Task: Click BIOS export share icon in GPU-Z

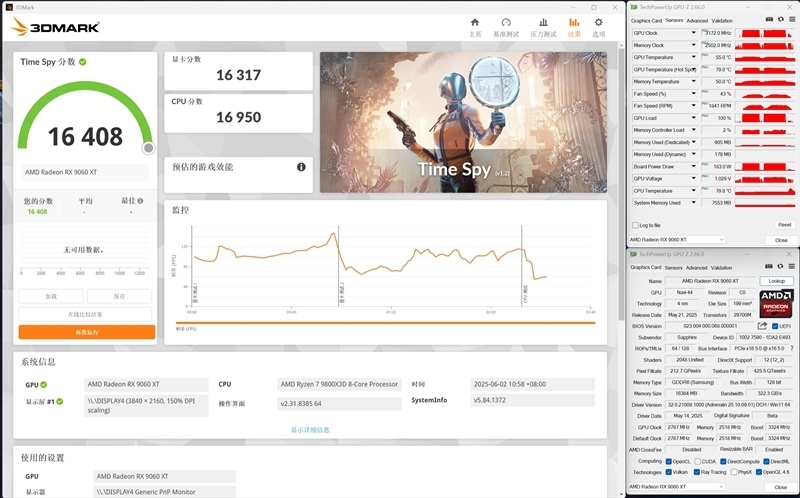Action: pos(762,326)
